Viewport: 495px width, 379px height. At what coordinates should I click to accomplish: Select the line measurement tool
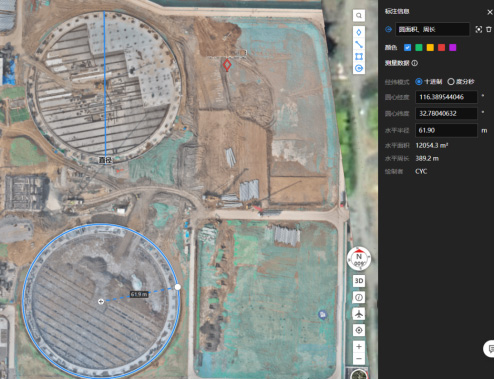tap(359, 44)
